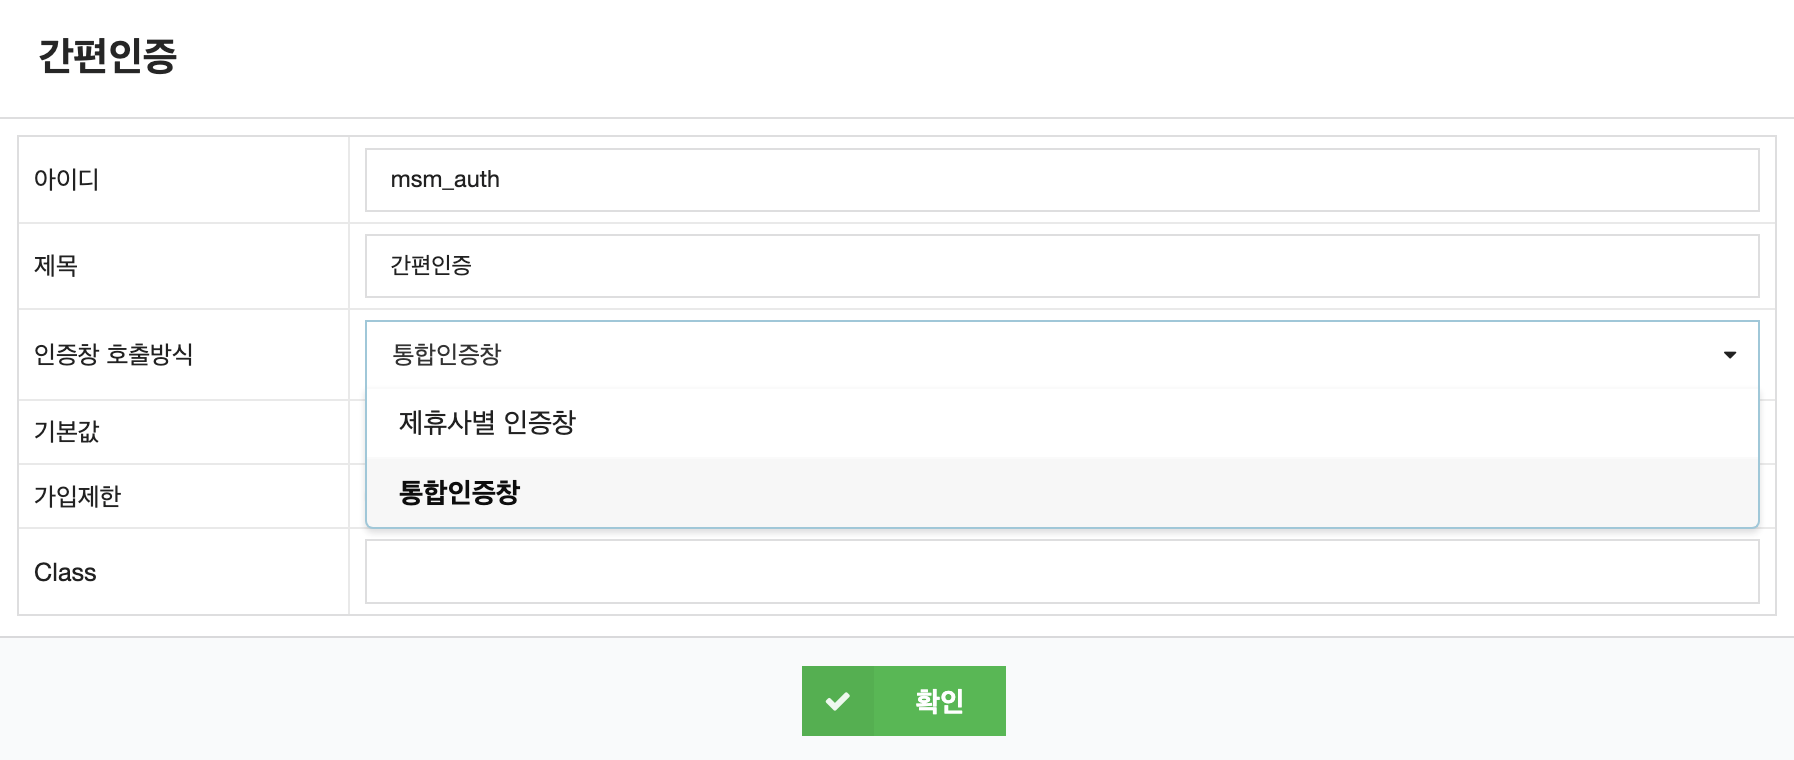Screen dimensions: 1794x760
Task: Click the 간편인증 page heading
Action: tap(108, 56)
